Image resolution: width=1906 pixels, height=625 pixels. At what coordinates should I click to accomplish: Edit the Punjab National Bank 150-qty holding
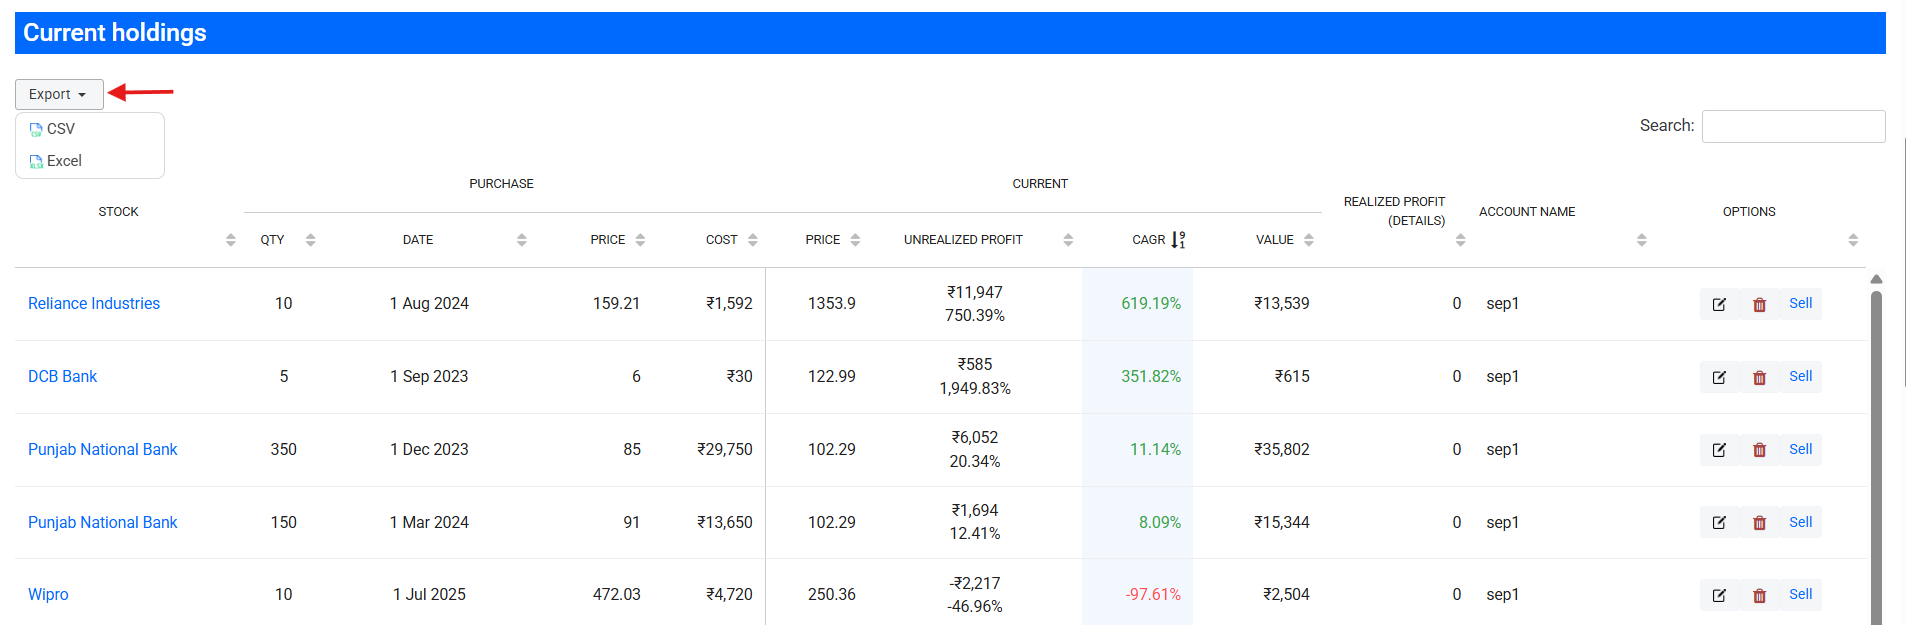[1719, 522]
